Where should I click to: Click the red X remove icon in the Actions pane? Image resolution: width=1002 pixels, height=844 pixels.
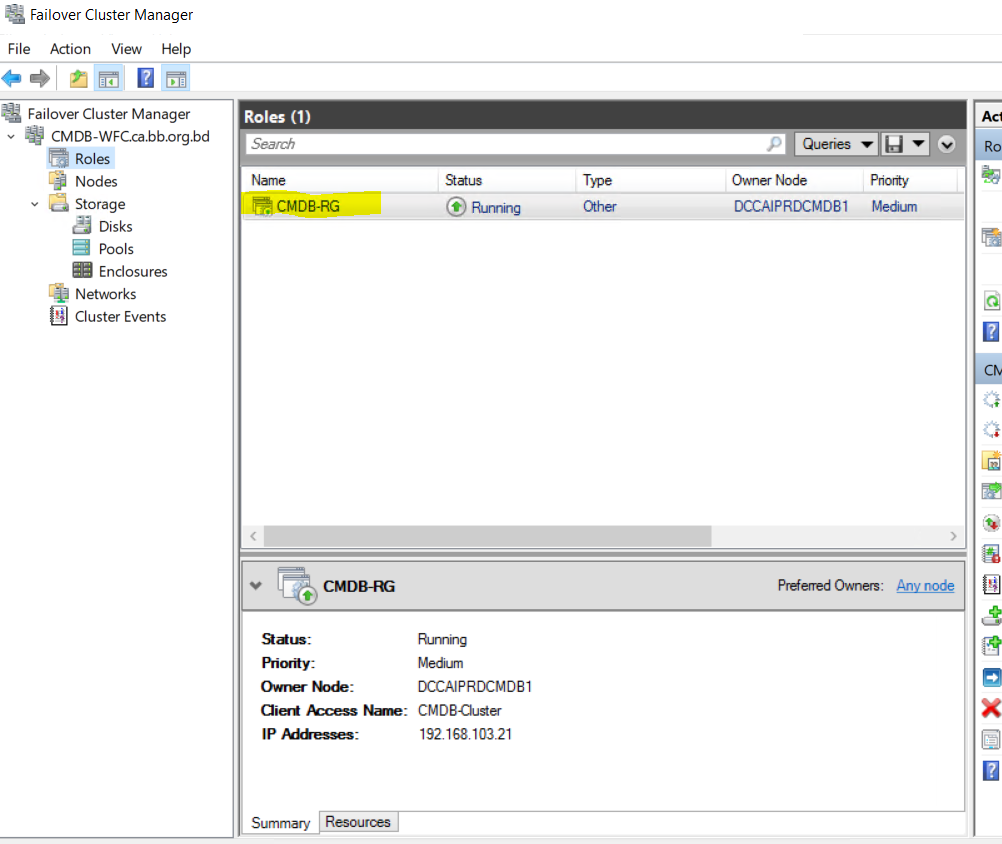pos(991,708)
